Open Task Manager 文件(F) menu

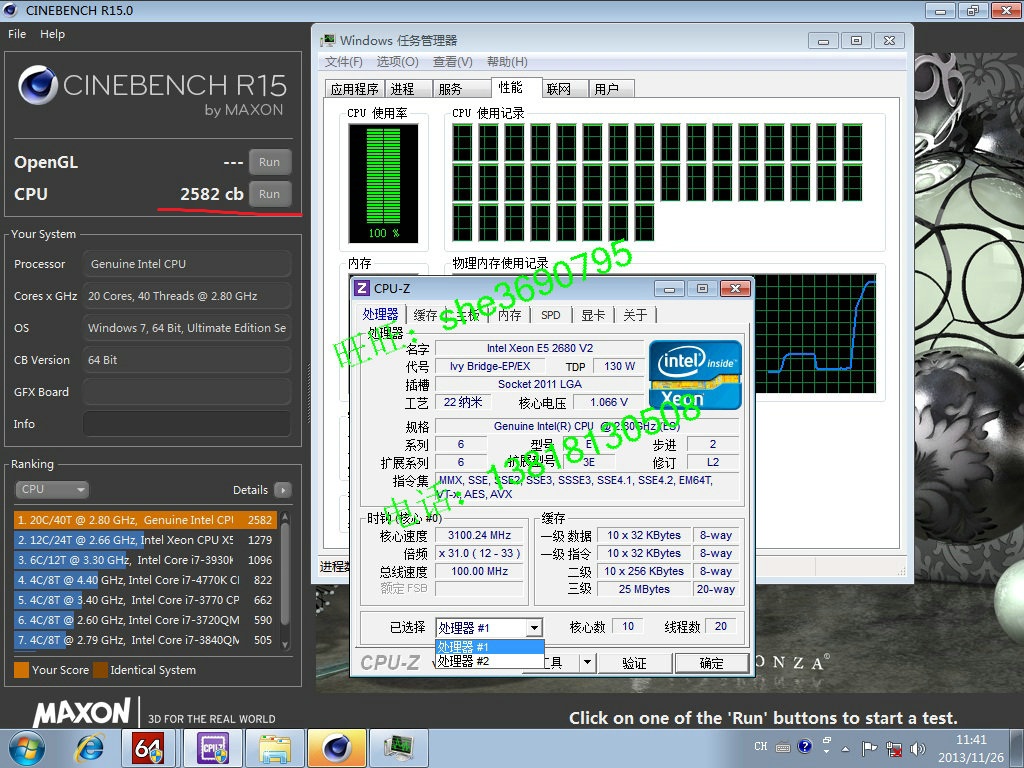344,62
